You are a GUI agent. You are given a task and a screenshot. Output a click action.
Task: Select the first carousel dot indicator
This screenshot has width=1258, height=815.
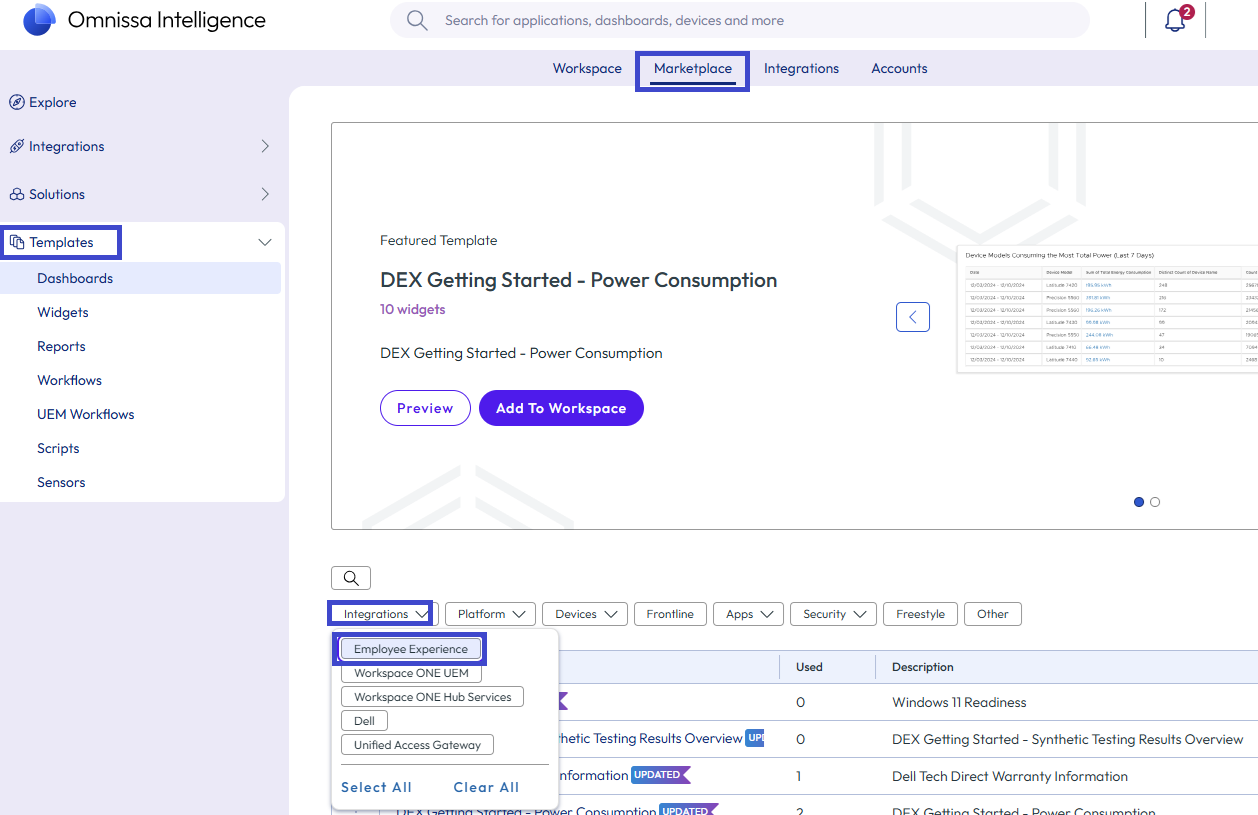(1139, 502)
